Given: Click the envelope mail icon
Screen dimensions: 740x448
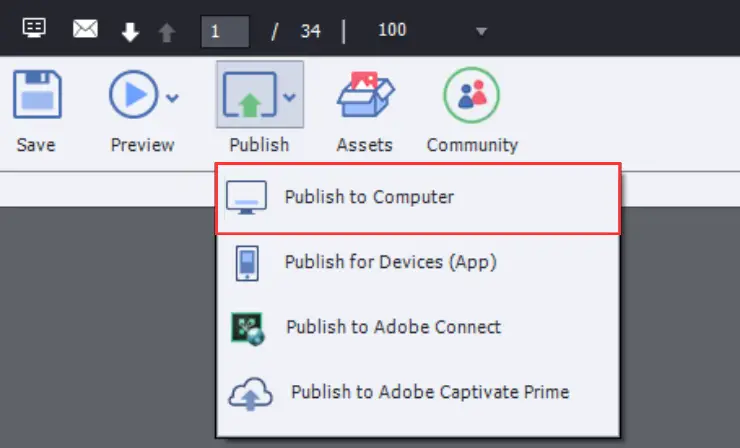Looking at the screenshot, I should [85, 29].
